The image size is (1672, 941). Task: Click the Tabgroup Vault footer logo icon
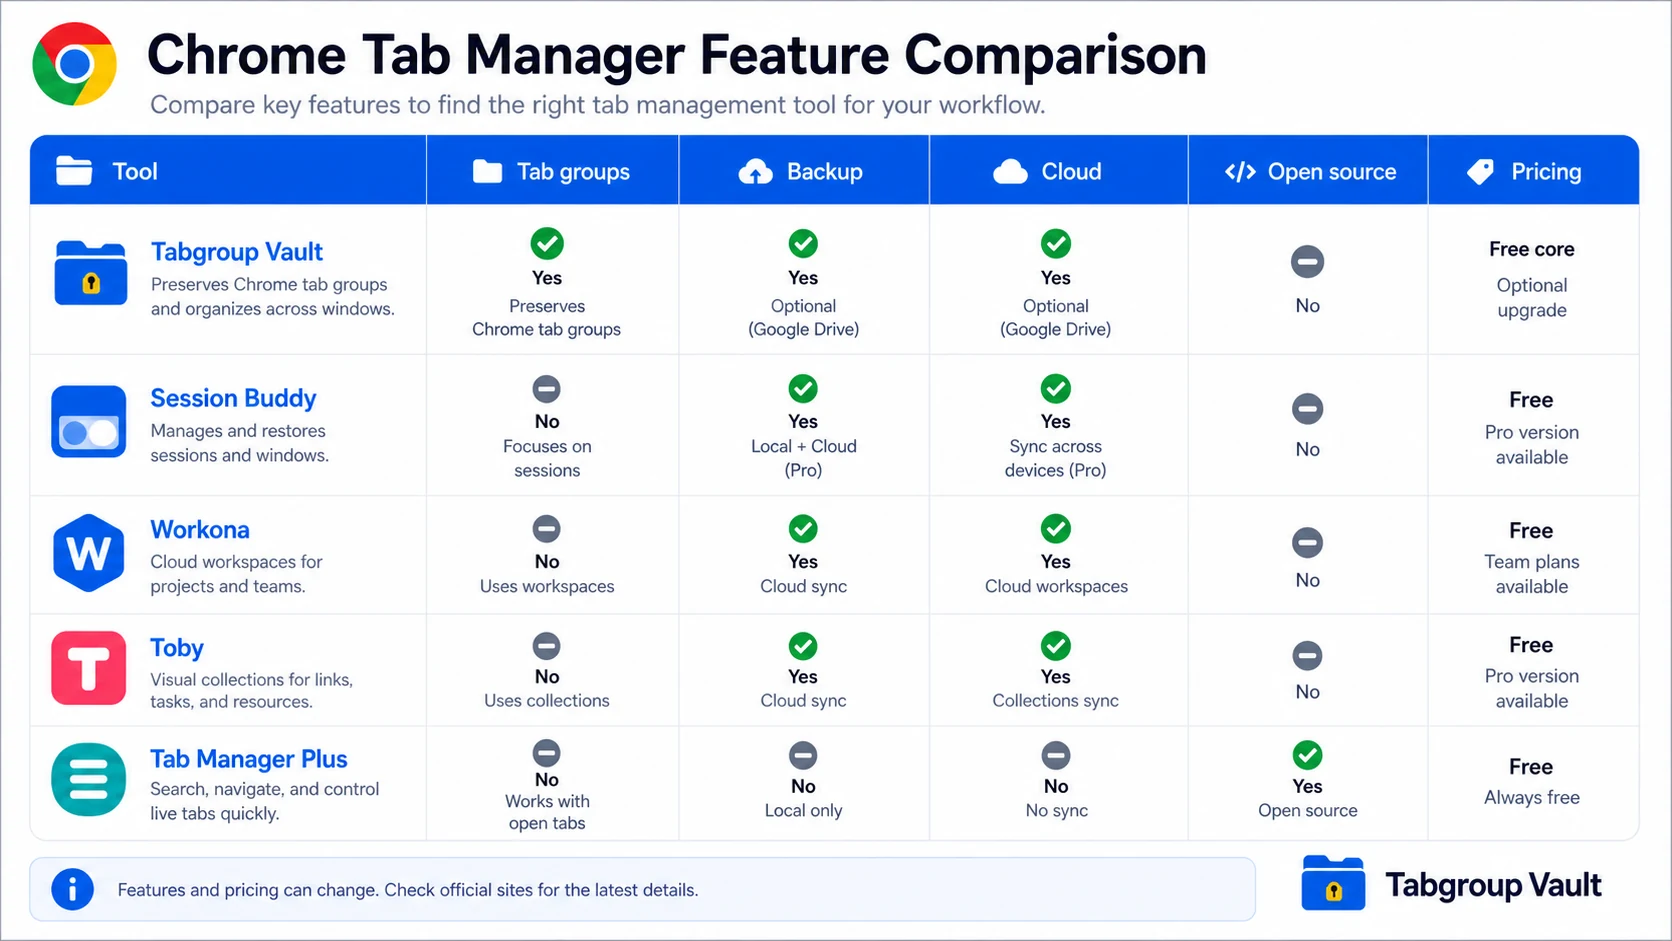1333,883
